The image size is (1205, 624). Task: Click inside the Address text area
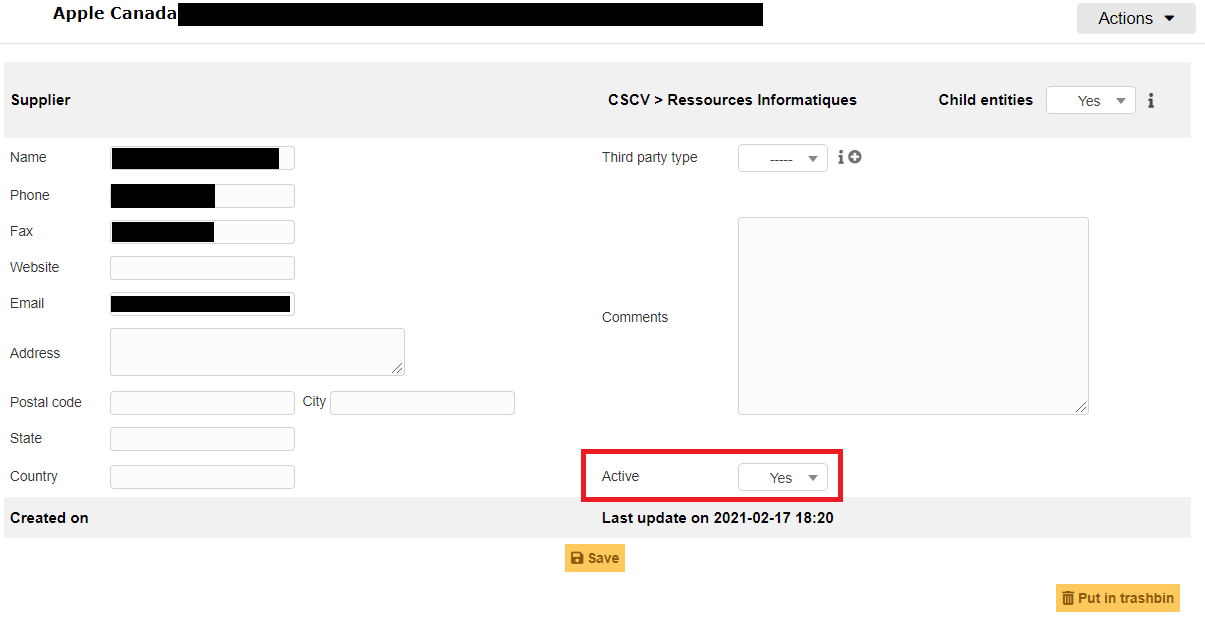257,352
